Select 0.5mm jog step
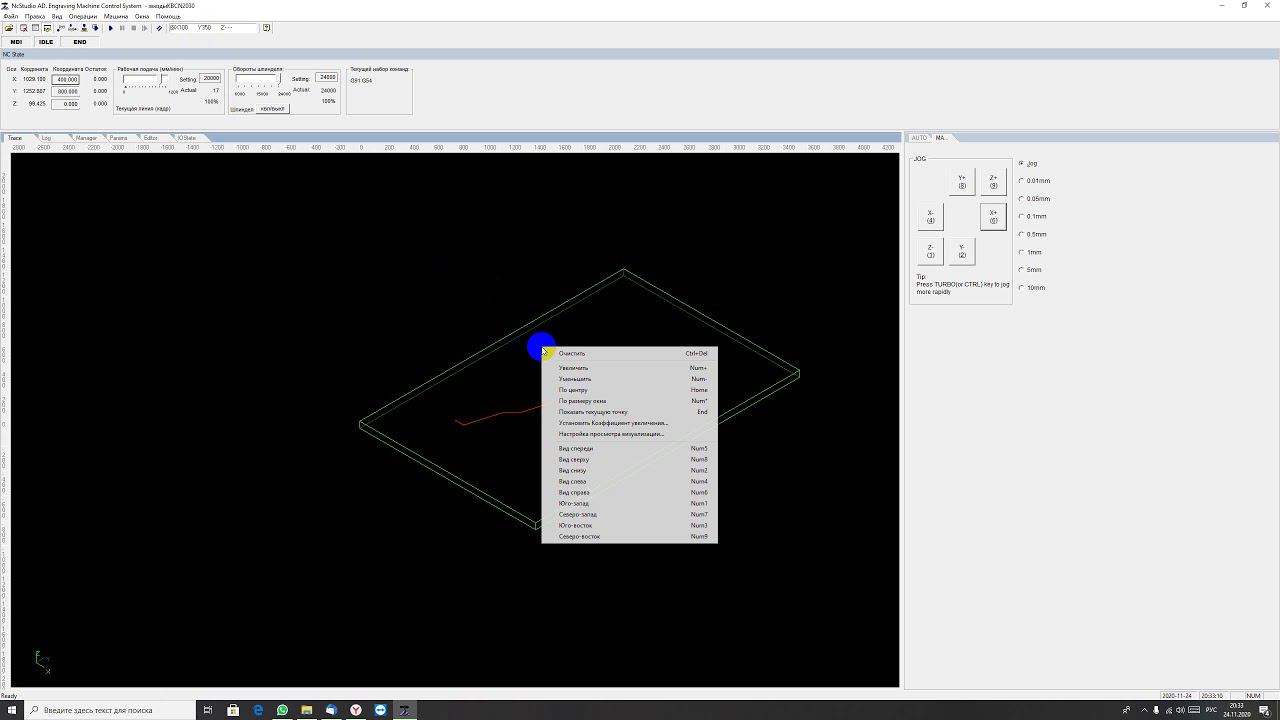The width and height of the screenshot is (1280, 720). [x=1033, y=234]
